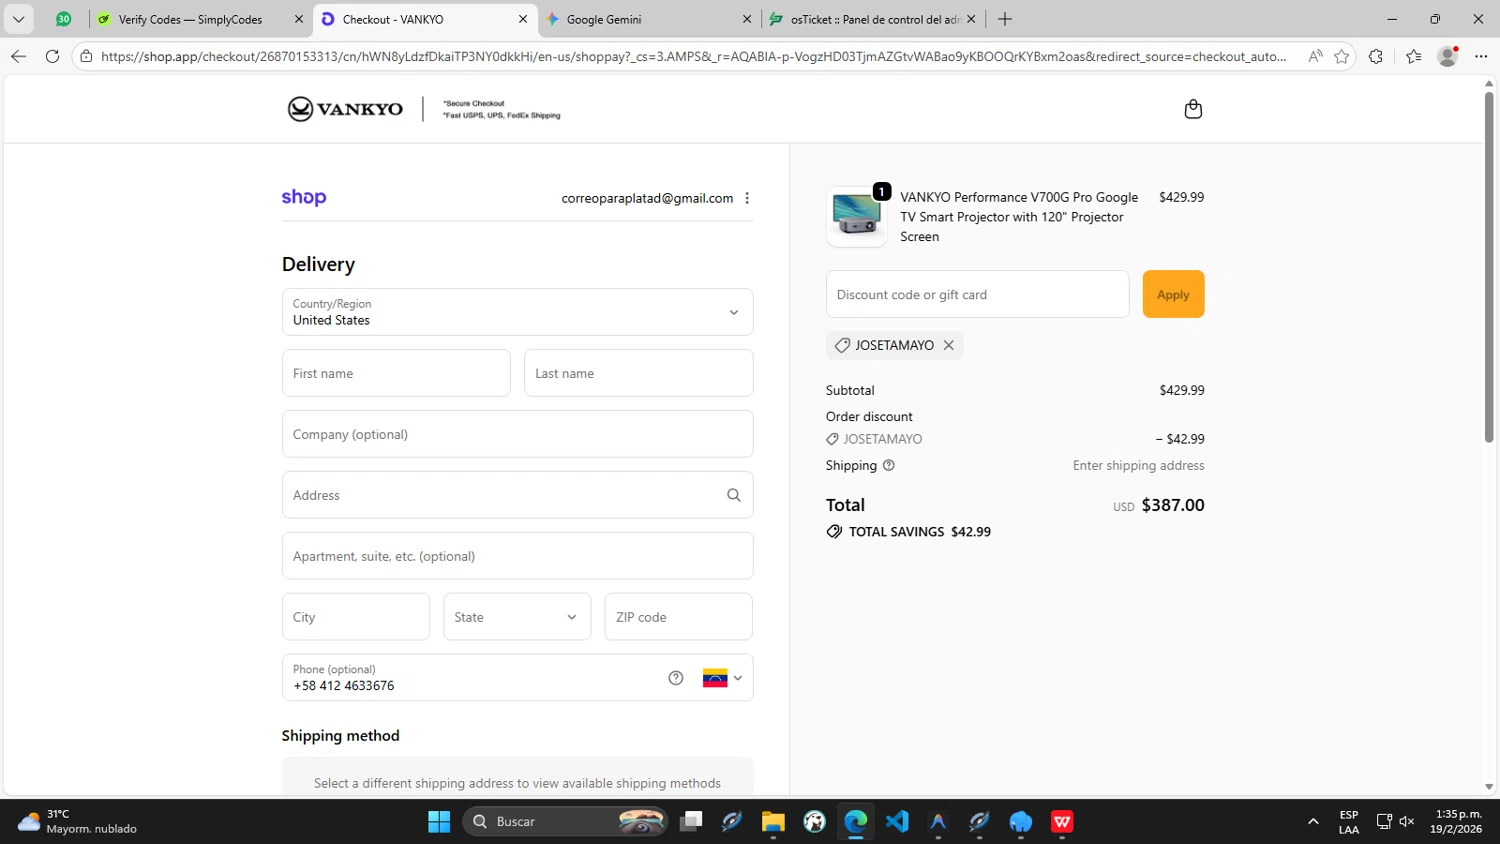Focus the Last name field

tap(638, 373)
